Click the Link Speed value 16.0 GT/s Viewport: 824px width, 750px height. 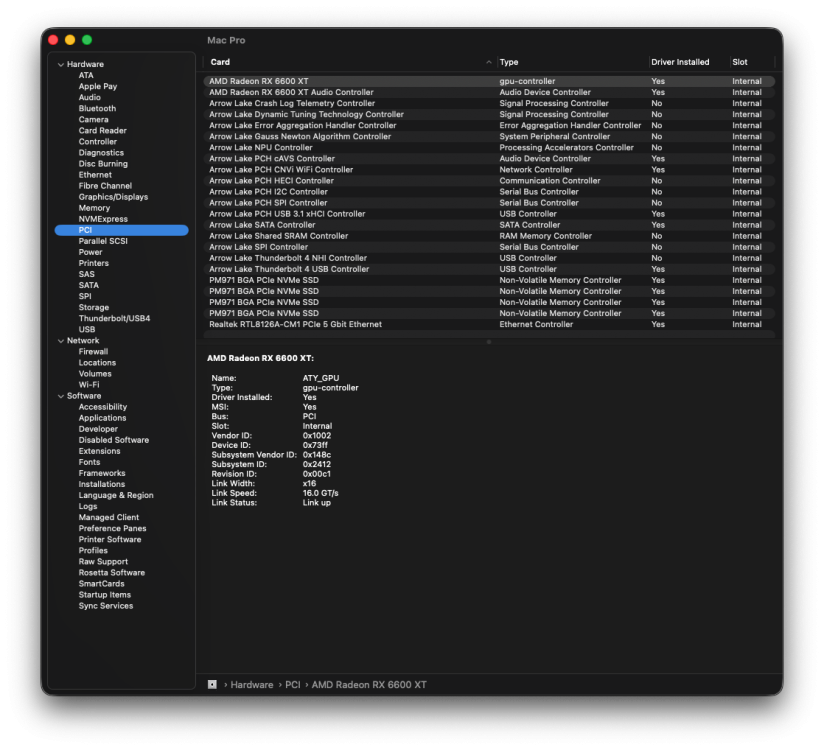pyautogui.click(x=320, y=493)
